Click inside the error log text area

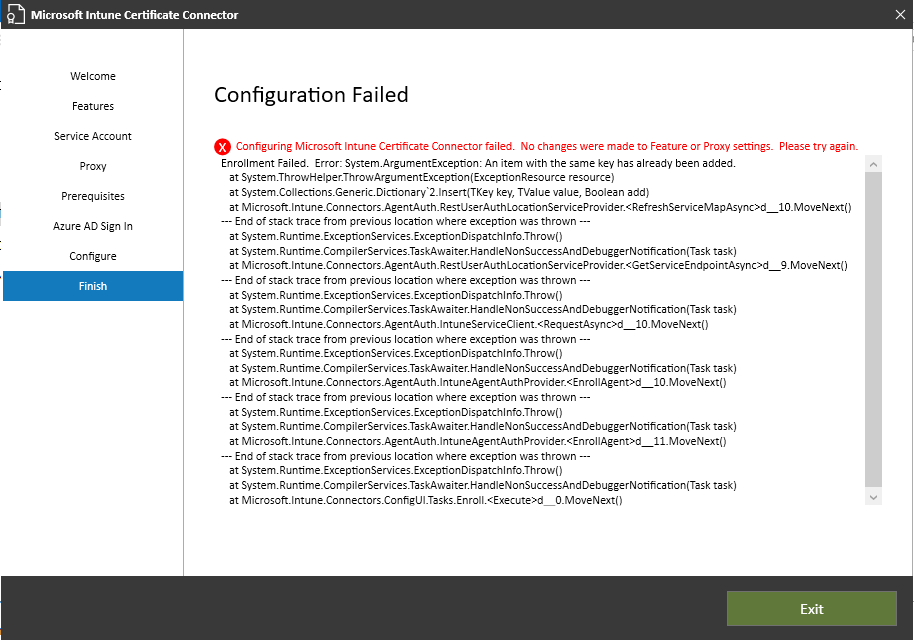coord(500,330)
